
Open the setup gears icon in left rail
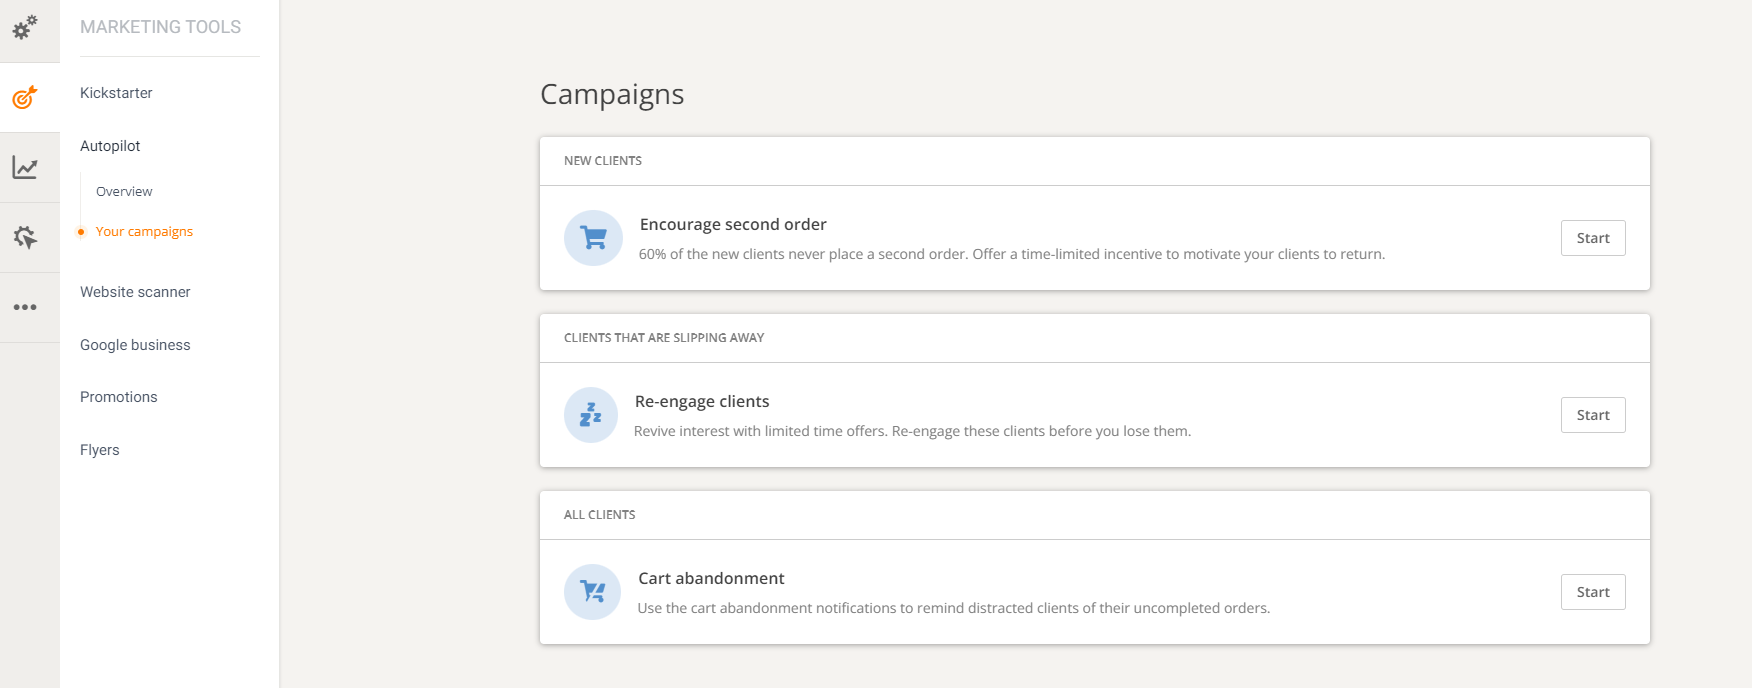click(x=25, y=27)
